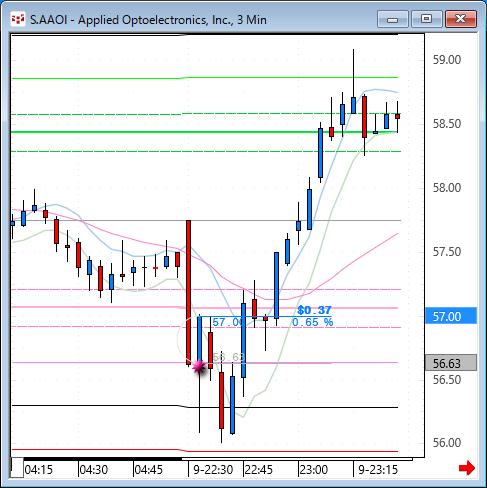Select the tall red candle at 9-22:30
This screenshot has height=488, width=487.
click(x=188, y=293)
